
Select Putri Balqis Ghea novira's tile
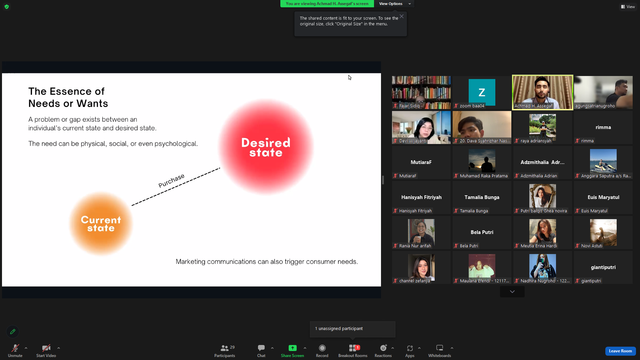tap(542, 198)
